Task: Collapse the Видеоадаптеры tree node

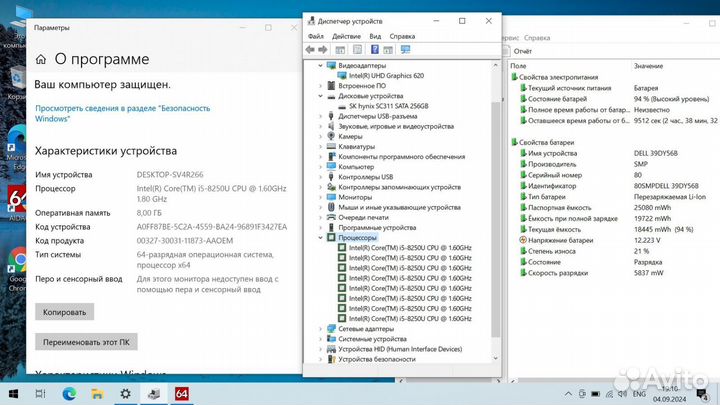Action: [321, 66]
